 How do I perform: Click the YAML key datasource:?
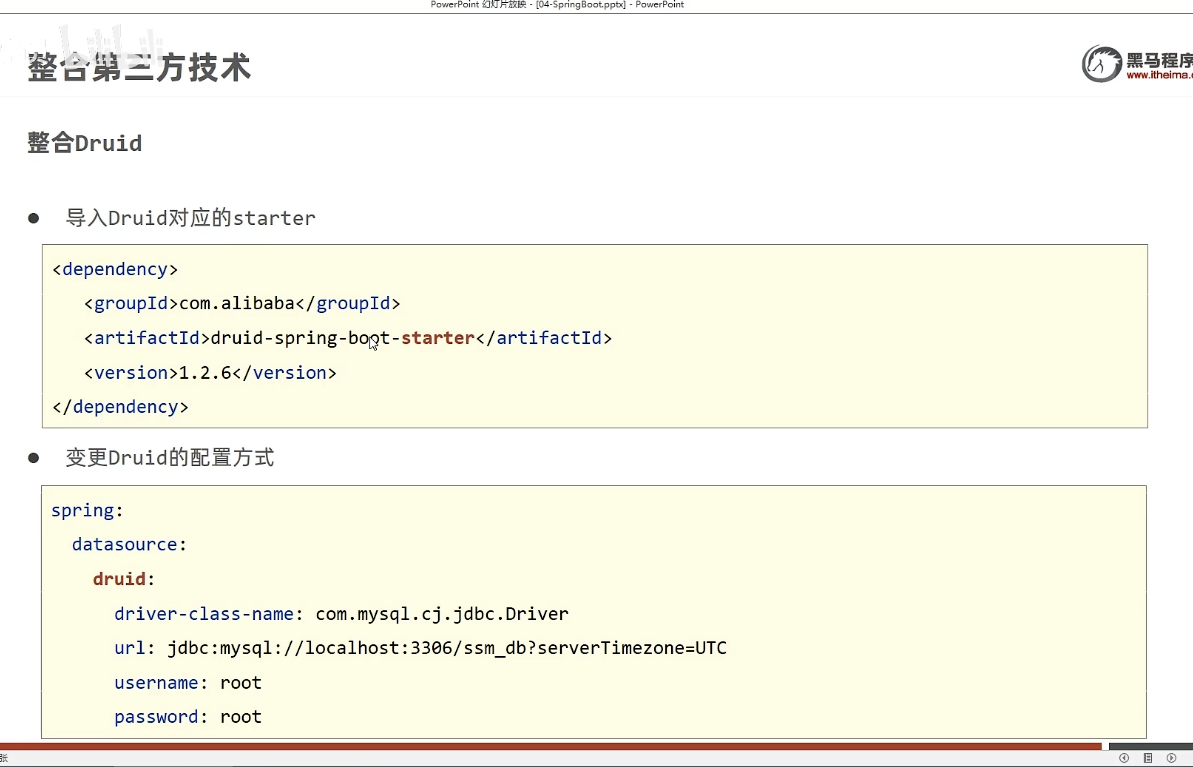[x=129, y=545]
